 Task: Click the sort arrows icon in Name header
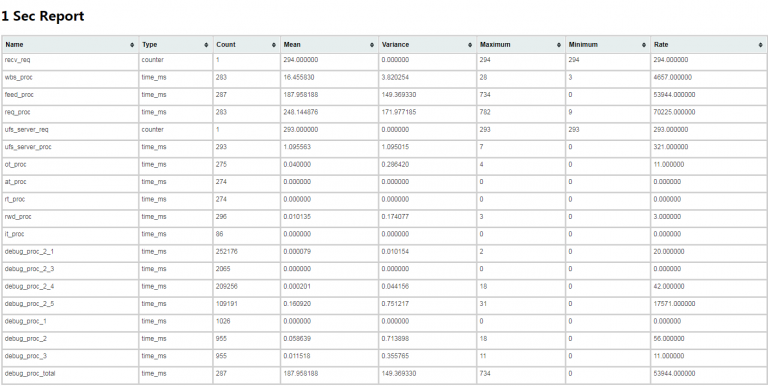point(132,45)
